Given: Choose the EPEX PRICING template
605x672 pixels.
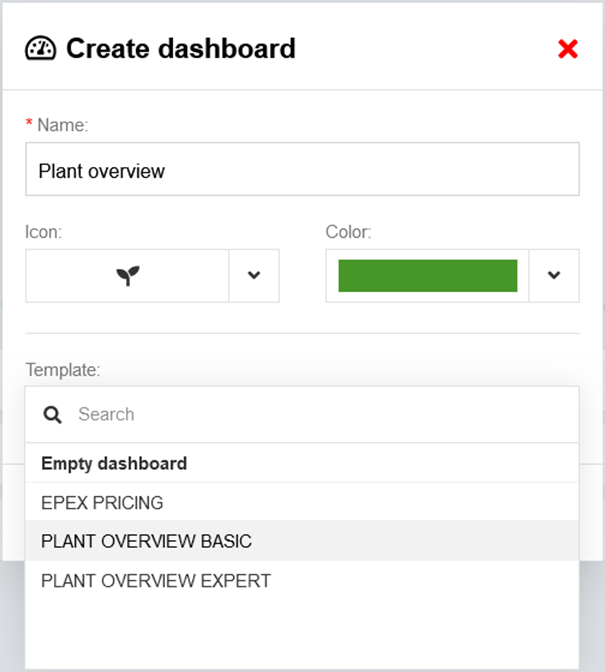Looking at the screenshot, I should pos(102,503).
